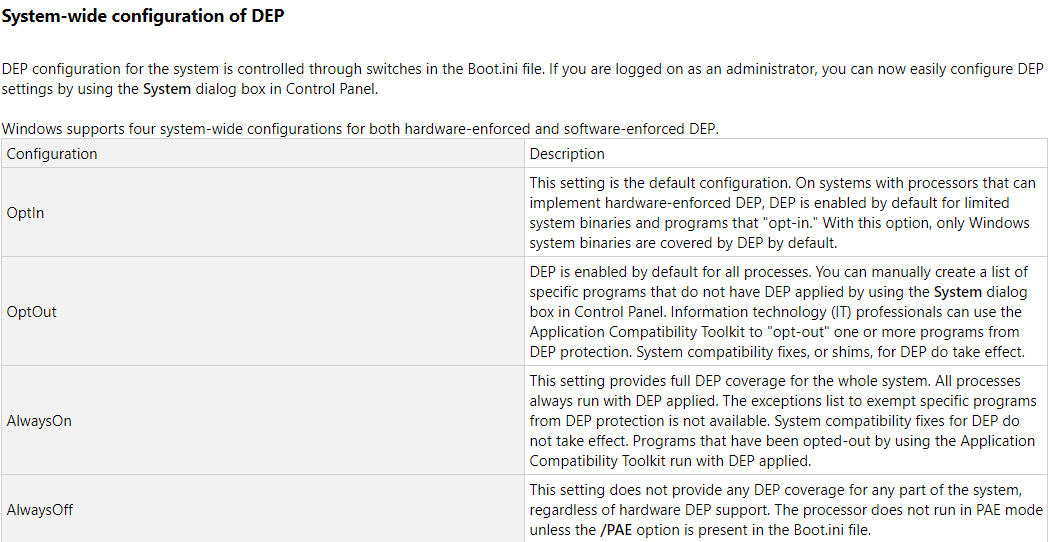
Task: Click the 'System-wide configuration of DEP' heading
Action: tap(144, 17)
